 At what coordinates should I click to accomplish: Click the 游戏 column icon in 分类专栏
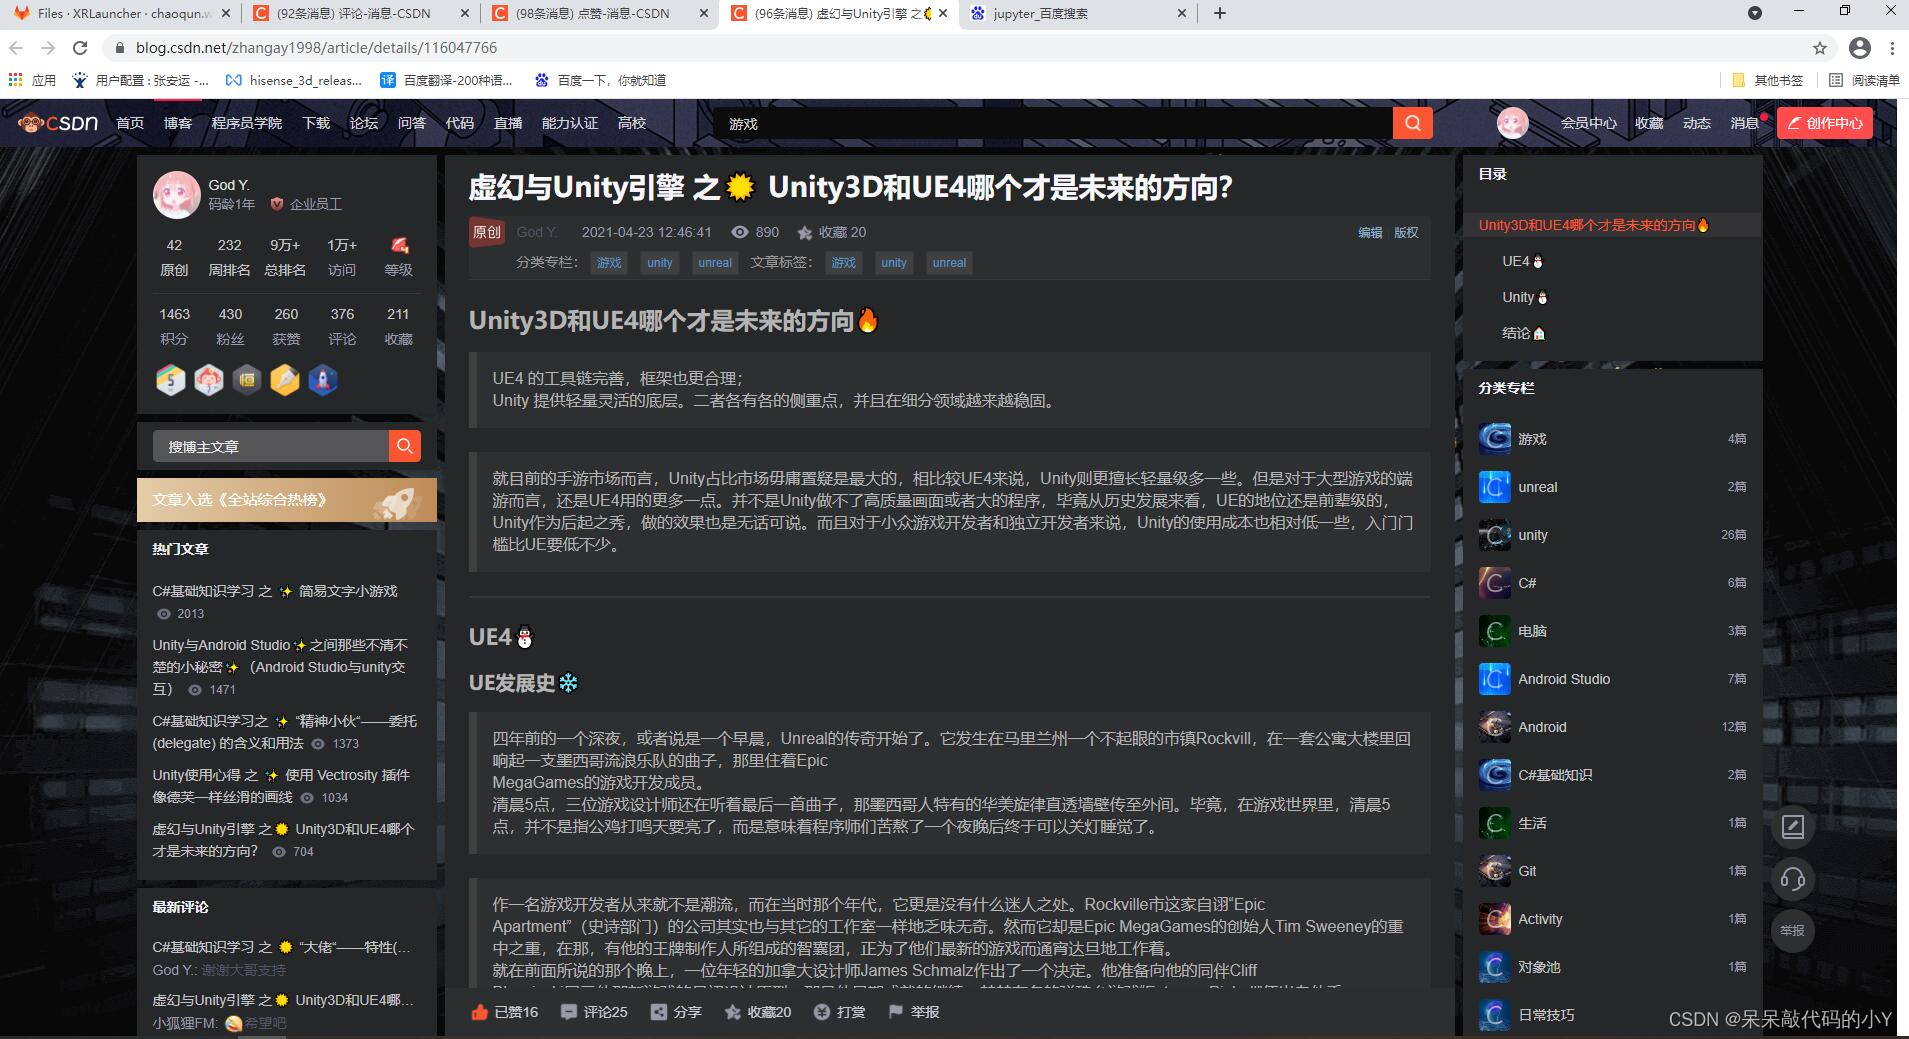point(1494,438)
